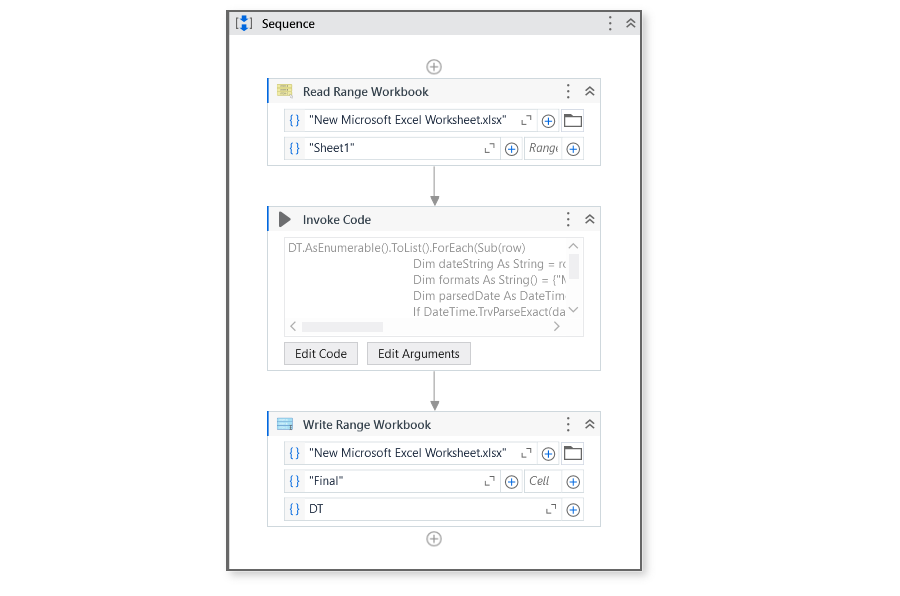Expand "Final" expression editor
The height and width of the screenshot is (596, 900).
point(489,481)
